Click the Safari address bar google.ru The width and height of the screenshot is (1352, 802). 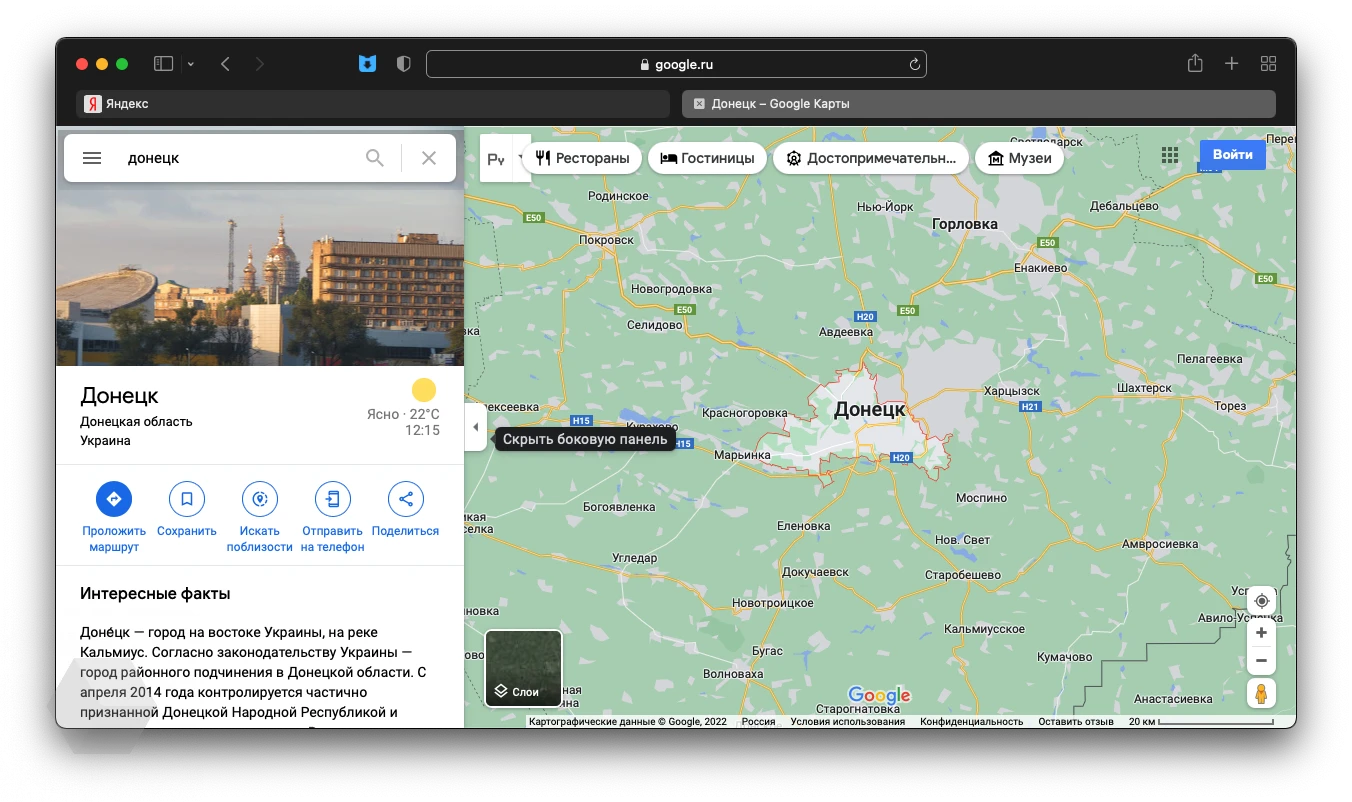click(x=676, y=64)
